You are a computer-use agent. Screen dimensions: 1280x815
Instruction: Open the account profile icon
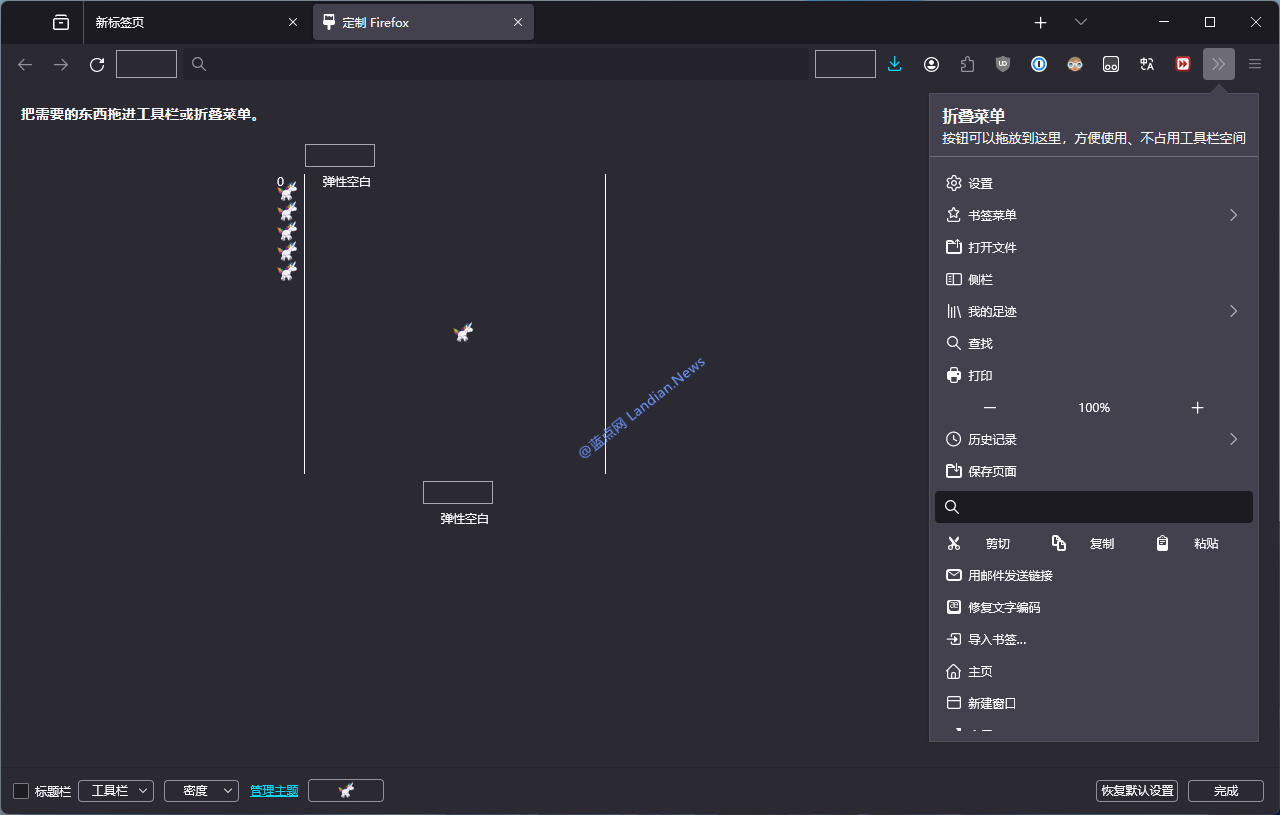[x=931, y=65]
